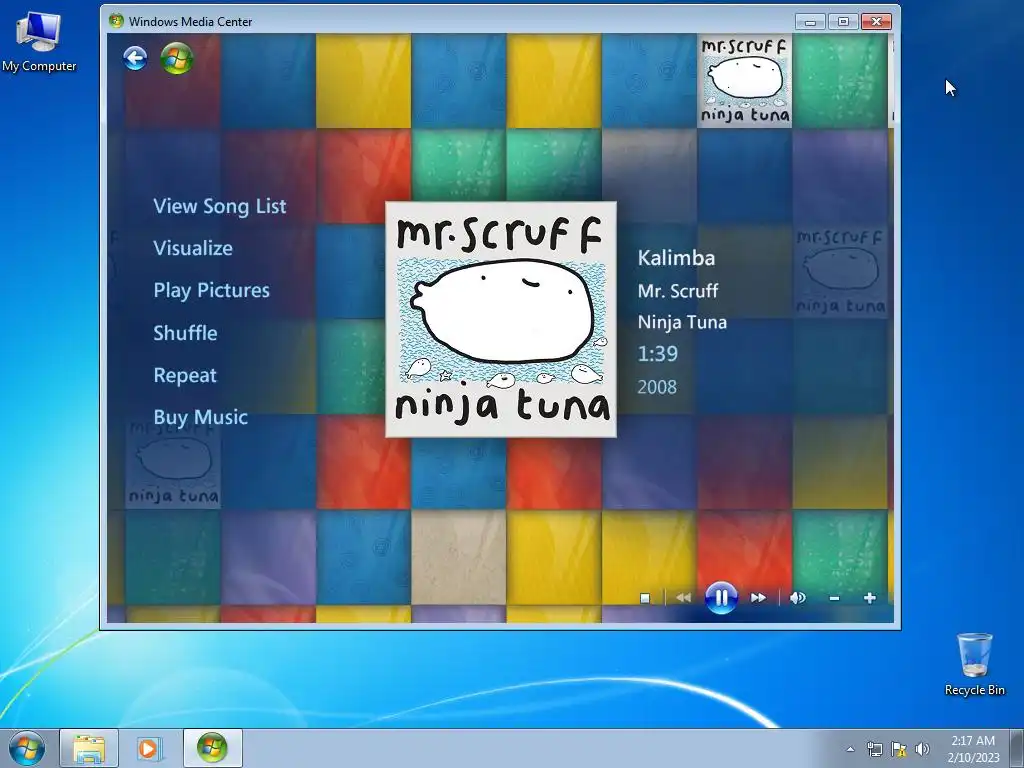Maximize the Windows Media Center window
1024x768 pixels.
(x=843, y=22)
